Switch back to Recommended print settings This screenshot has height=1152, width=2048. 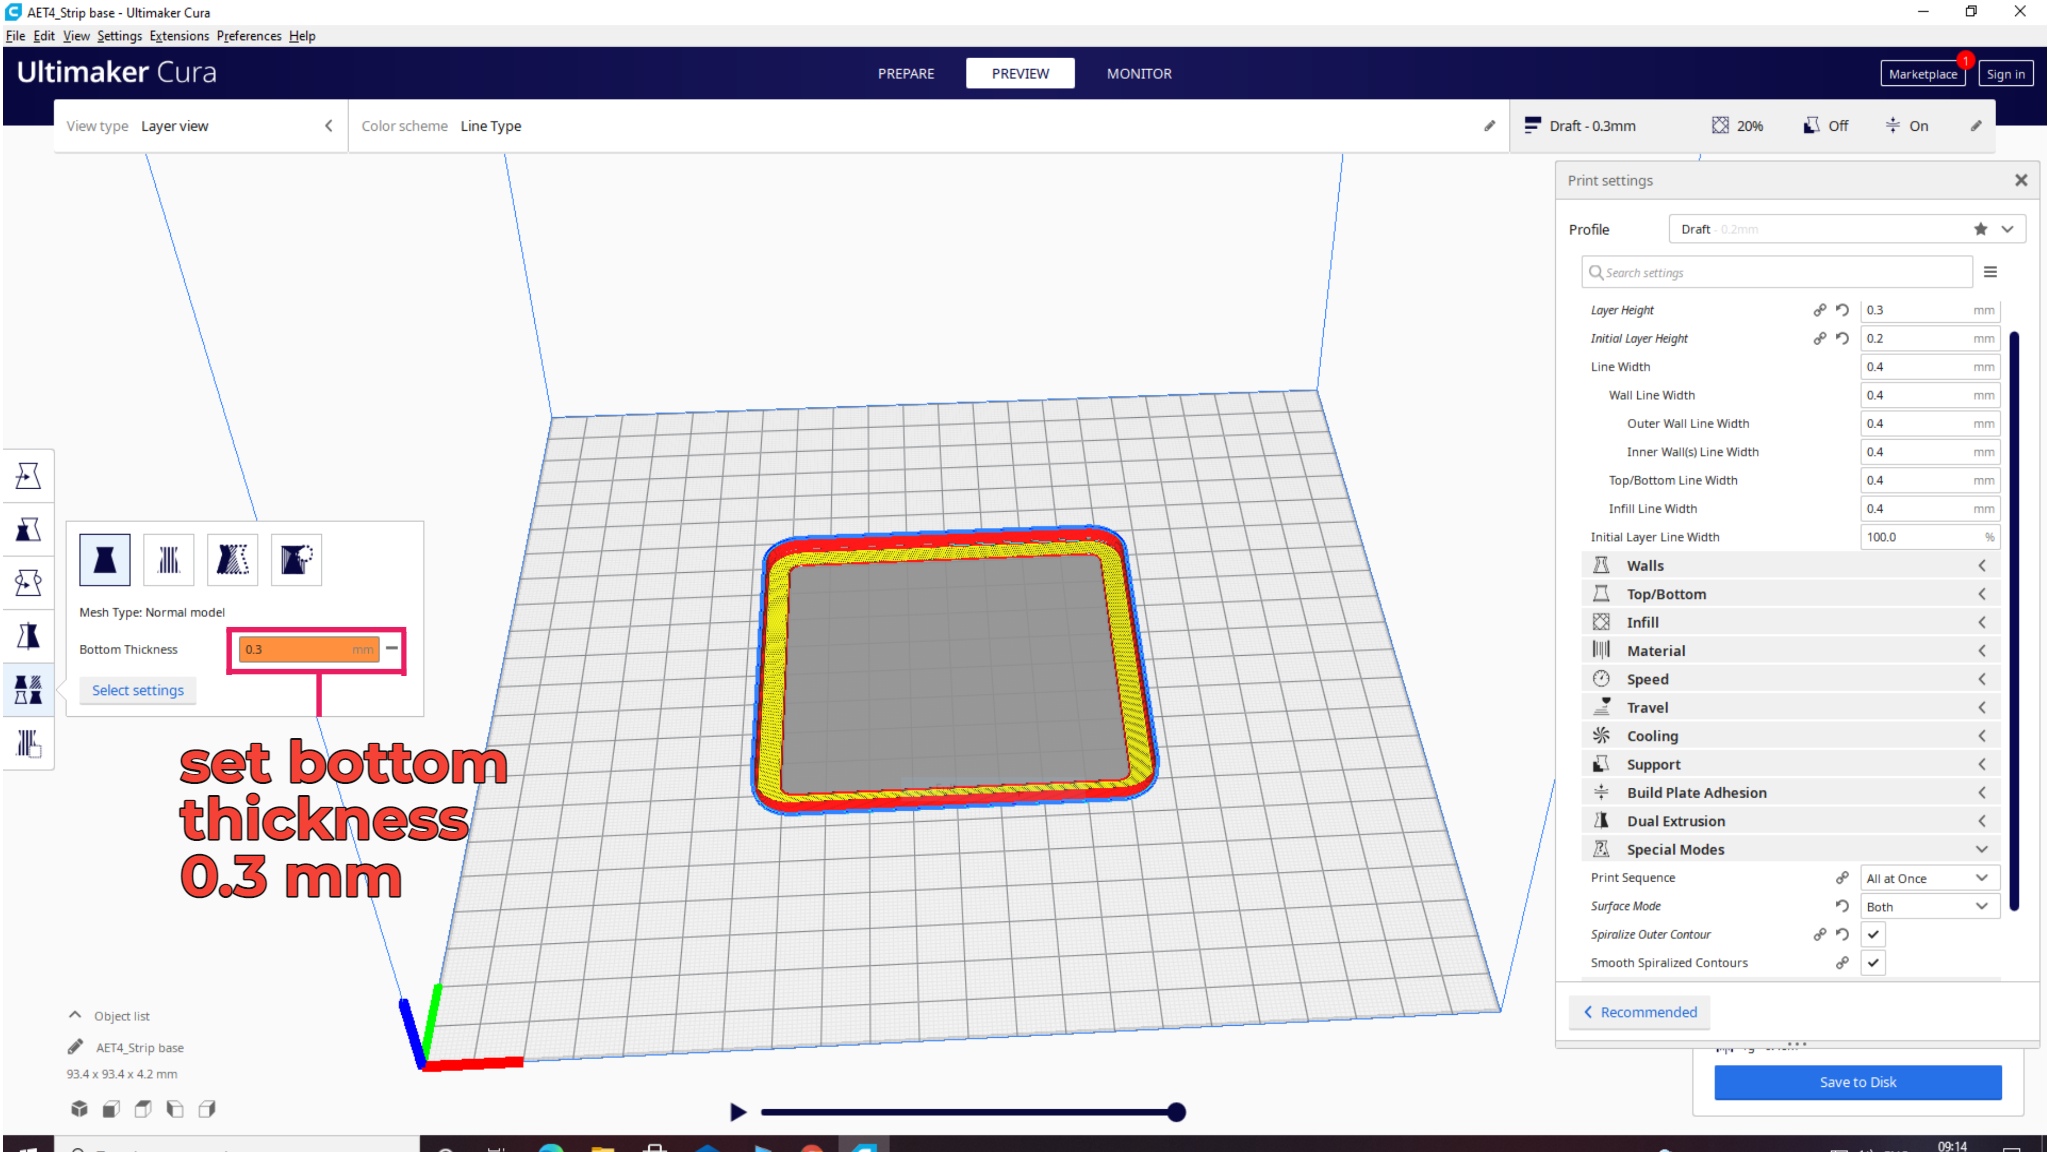(1640, 1012)
